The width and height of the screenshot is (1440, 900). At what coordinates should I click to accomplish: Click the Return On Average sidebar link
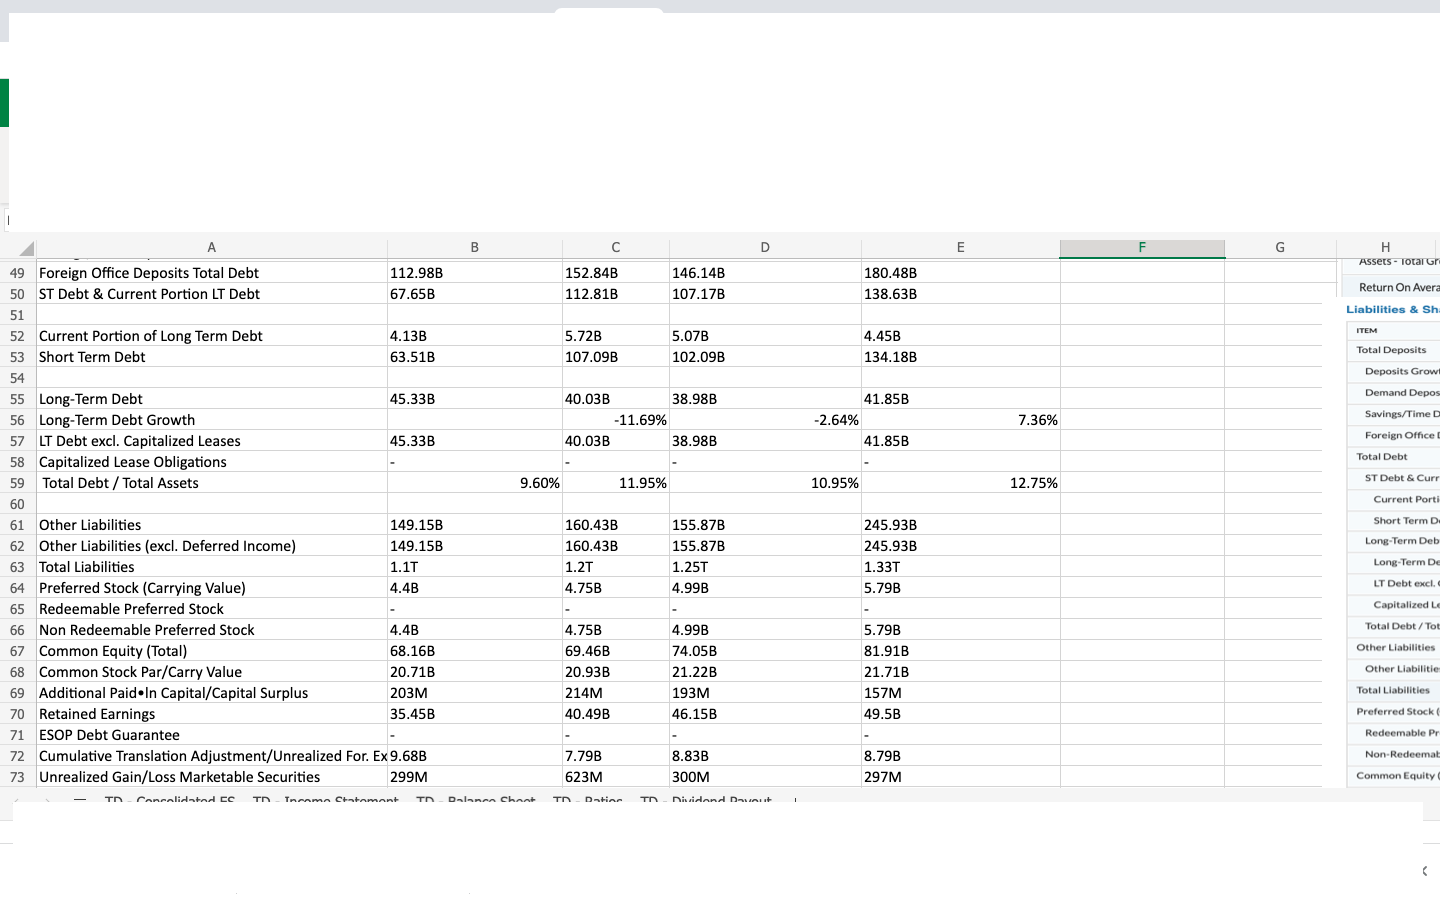(1400, 288)
